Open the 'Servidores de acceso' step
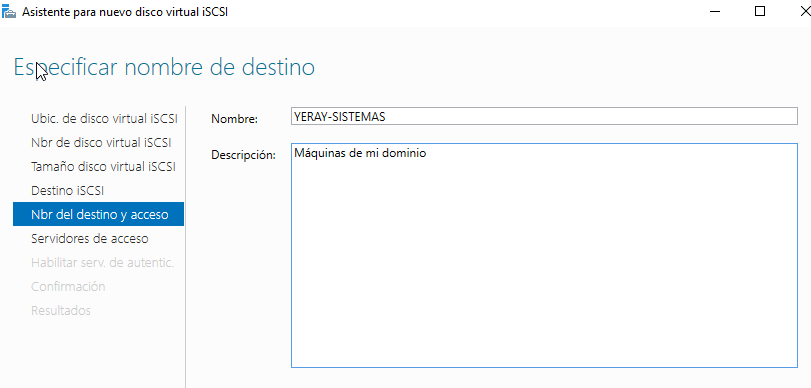 90,238
